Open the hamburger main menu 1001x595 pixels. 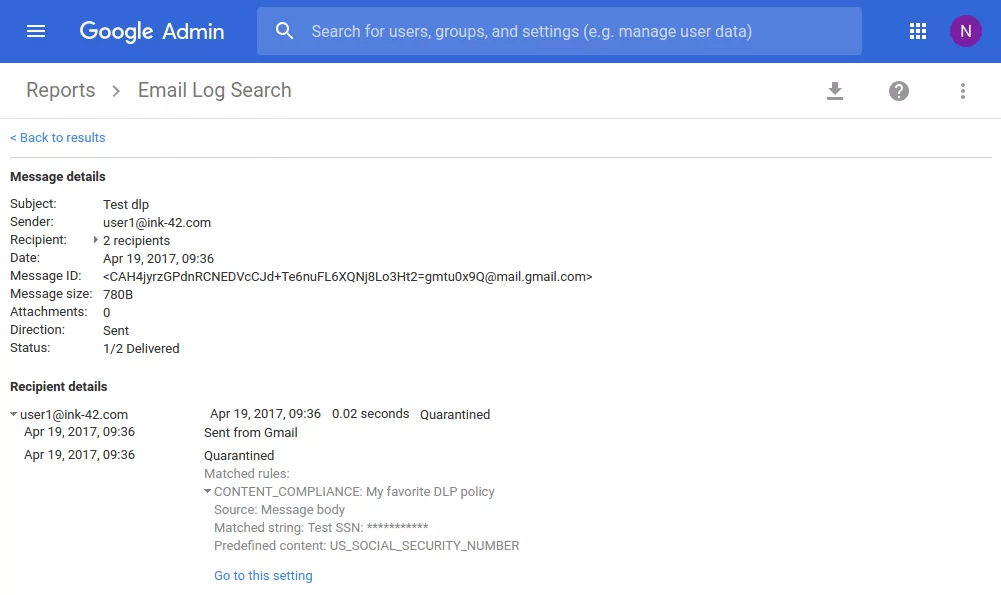(x=36, y=31)
